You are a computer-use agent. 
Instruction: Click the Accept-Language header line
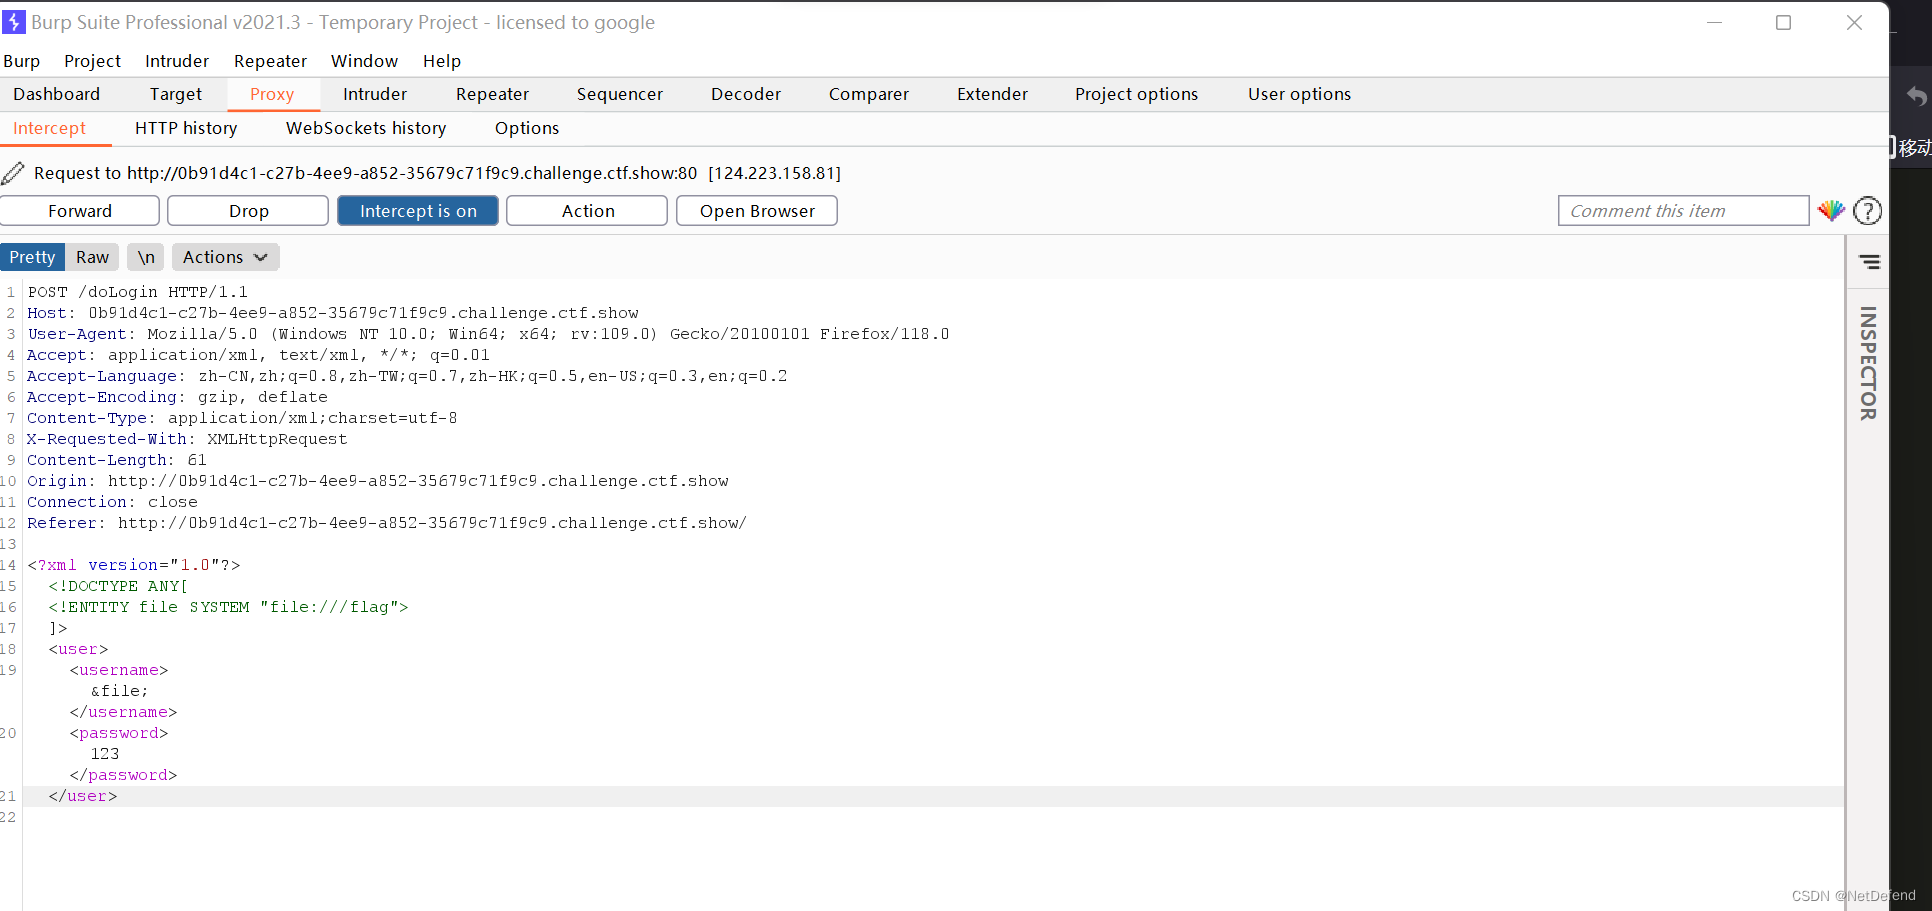pyautogui.click(x=407, y=376)
